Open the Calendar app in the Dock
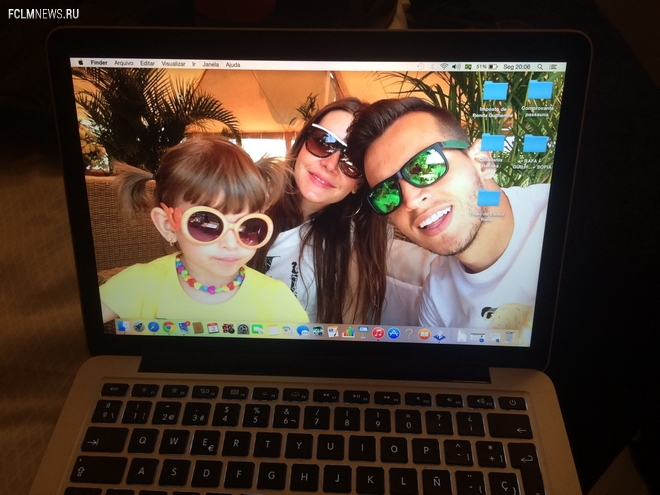The image size is (660, 495). (x=213, y=328)
